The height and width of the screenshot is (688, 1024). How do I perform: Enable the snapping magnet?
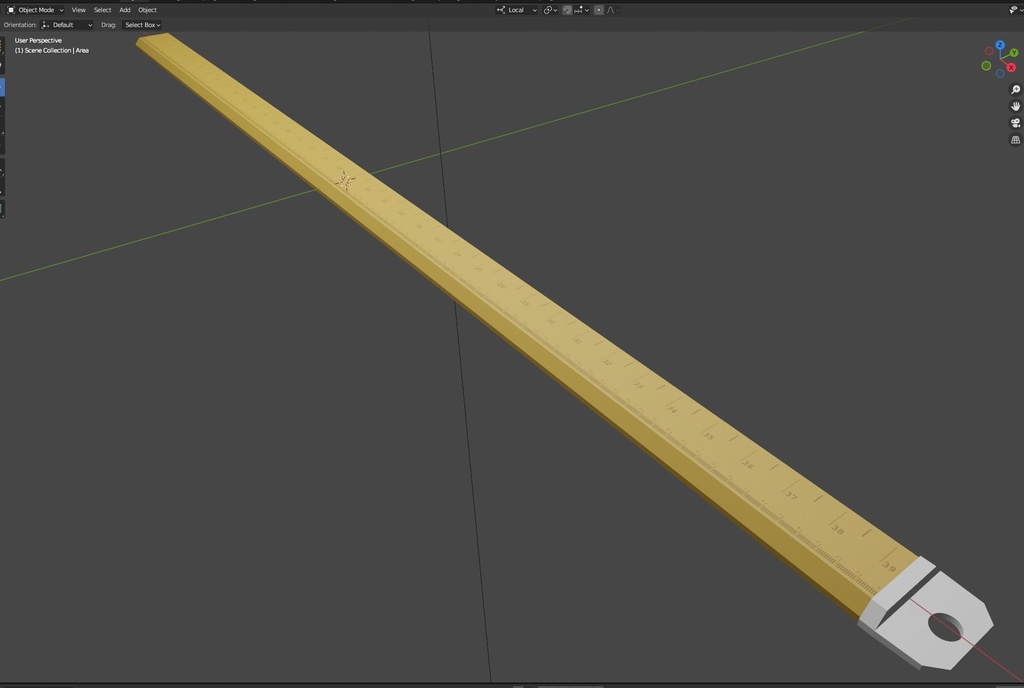[566, 10]
